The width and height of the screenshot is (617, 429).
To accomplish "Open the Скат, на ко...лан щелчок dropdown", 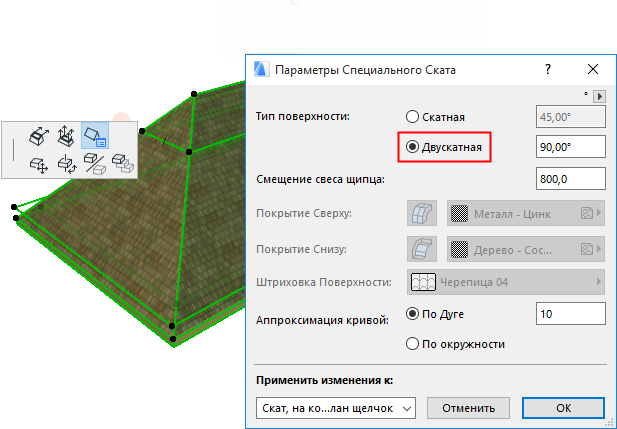I will 336,408.
